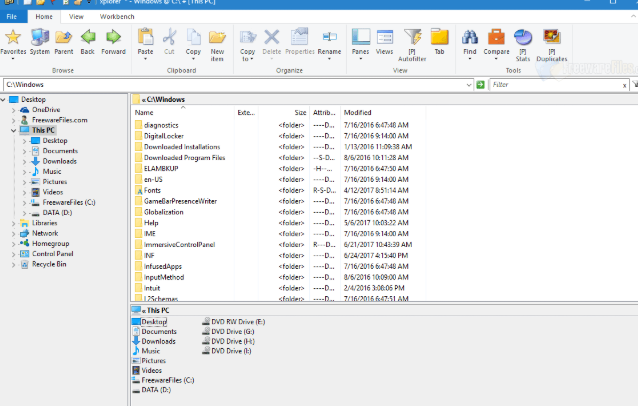Click the Delete X icon
Image resolution: width=638 pixels, height=406 pixels.
pos(271,37)
